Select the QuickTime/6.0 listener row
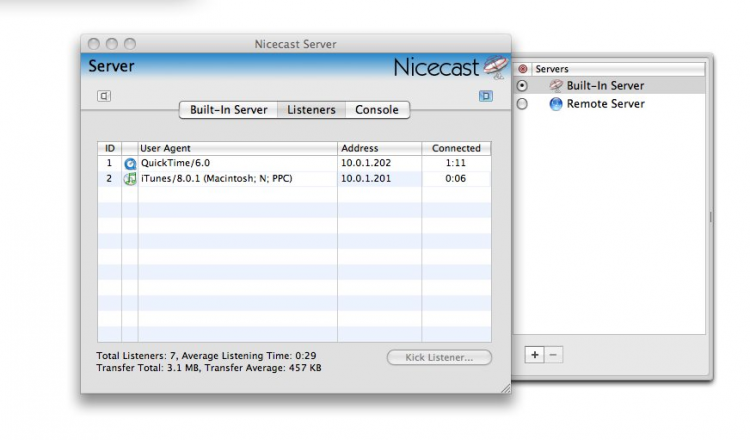 click(294, 163)
